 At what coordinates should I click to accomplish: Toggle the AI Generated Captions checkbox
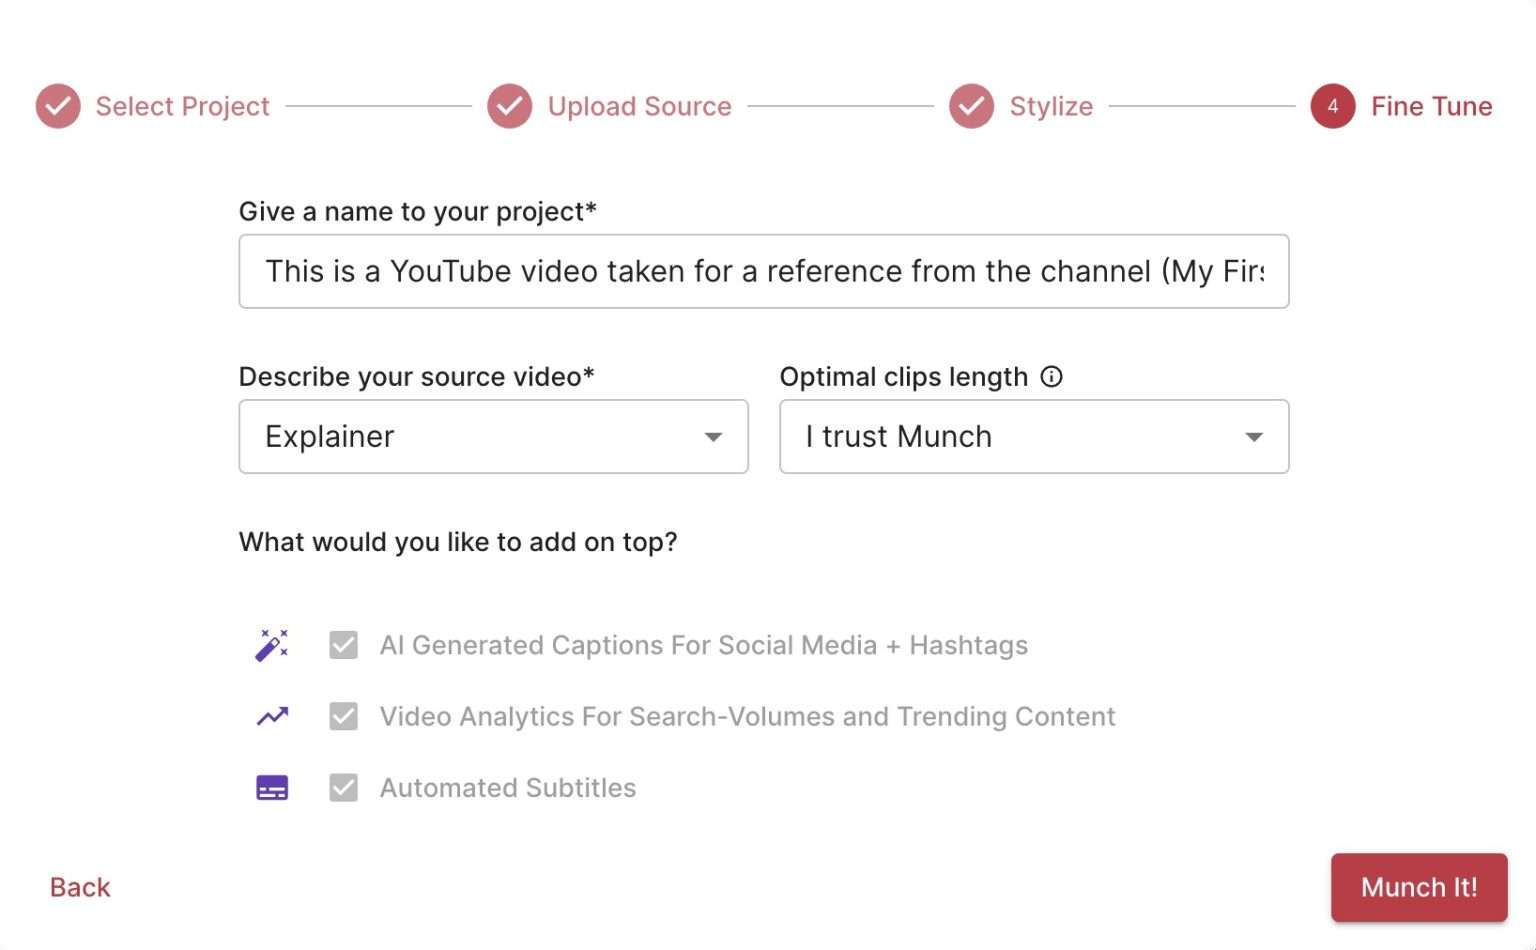pos(343,645)
